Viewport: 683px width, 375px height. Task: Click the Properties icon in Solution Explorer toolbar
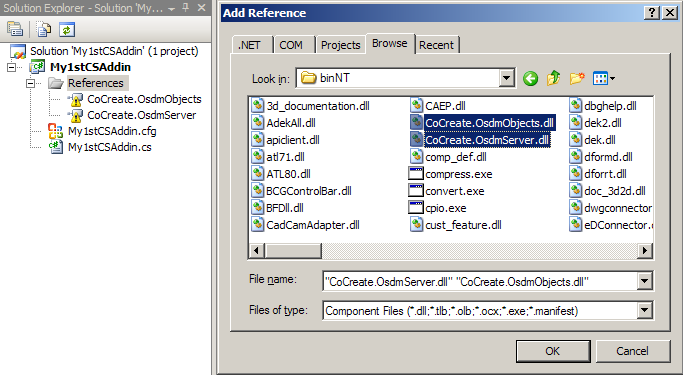15,29
